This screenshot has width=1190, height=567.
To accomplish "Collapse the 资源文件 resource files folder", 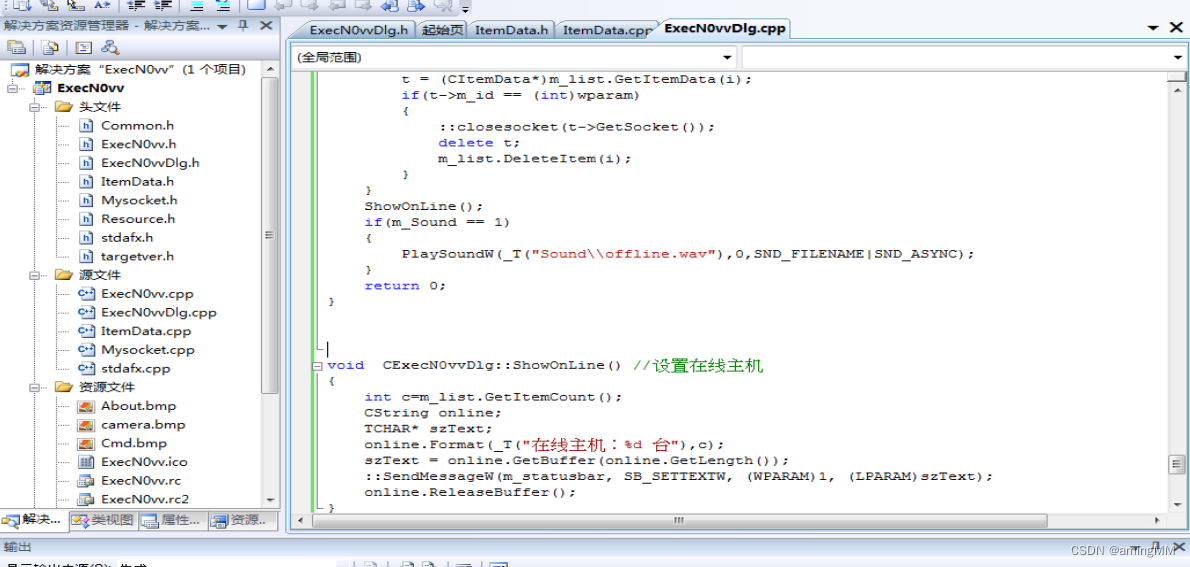I will (34, 387).
